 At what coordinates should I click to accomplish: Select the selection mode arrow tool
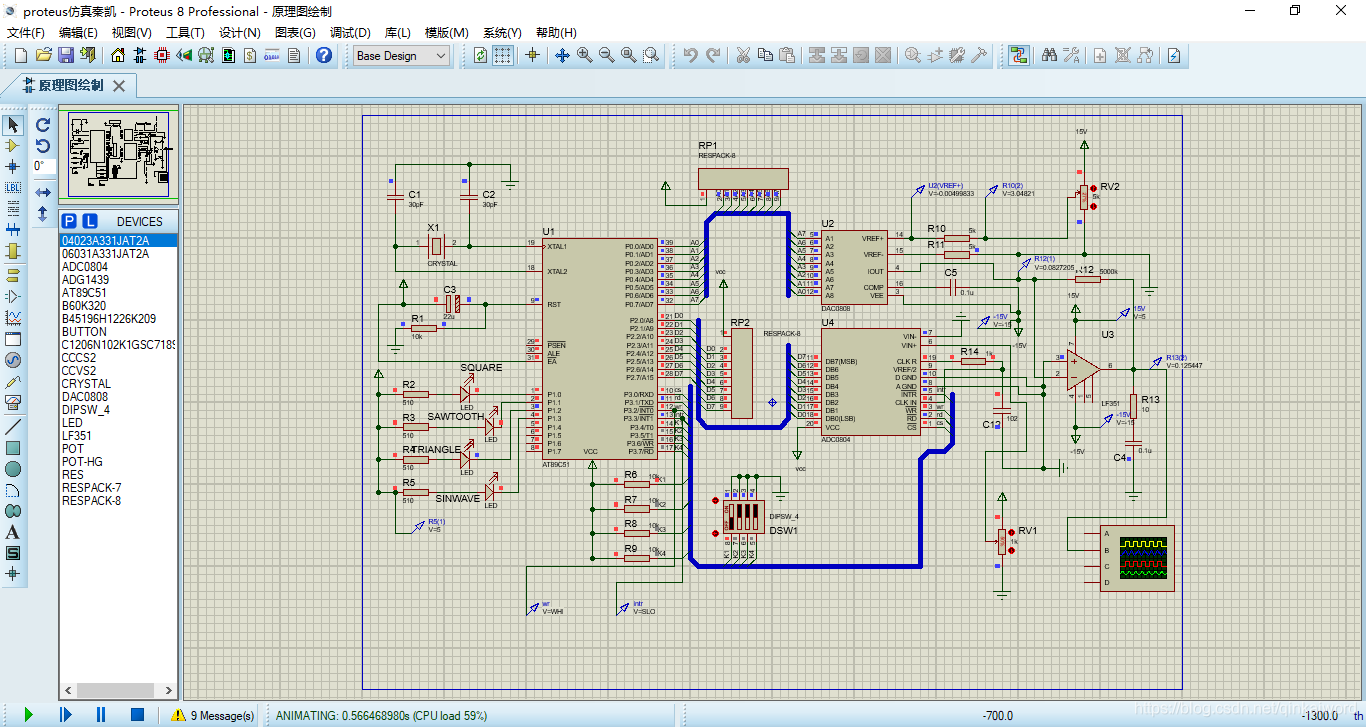pos(13,125)
